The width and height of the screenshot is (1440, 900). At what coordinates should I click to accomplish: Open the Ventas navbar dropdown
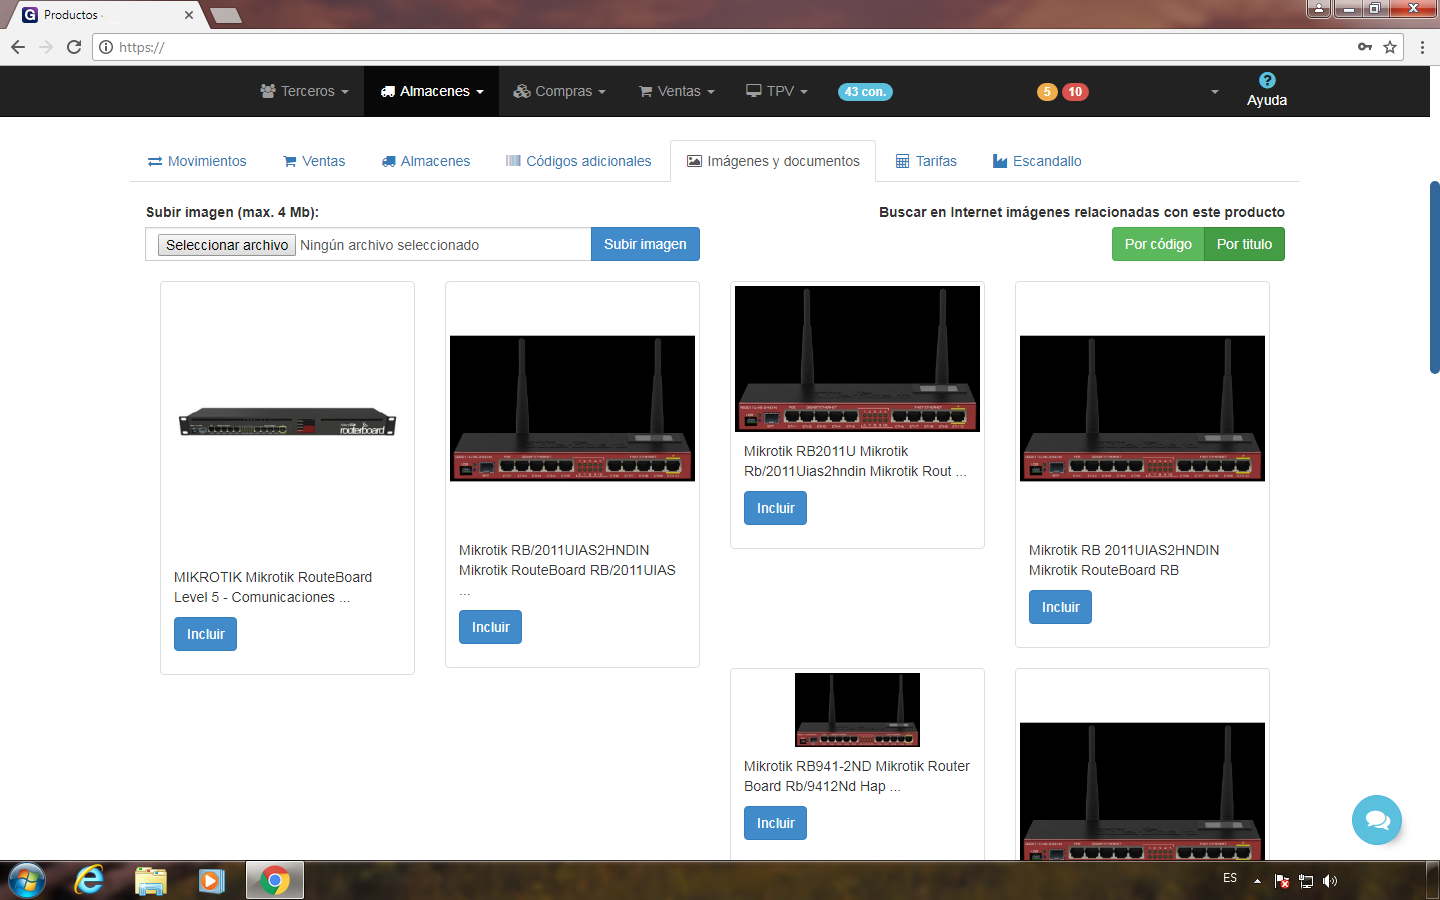677,91
